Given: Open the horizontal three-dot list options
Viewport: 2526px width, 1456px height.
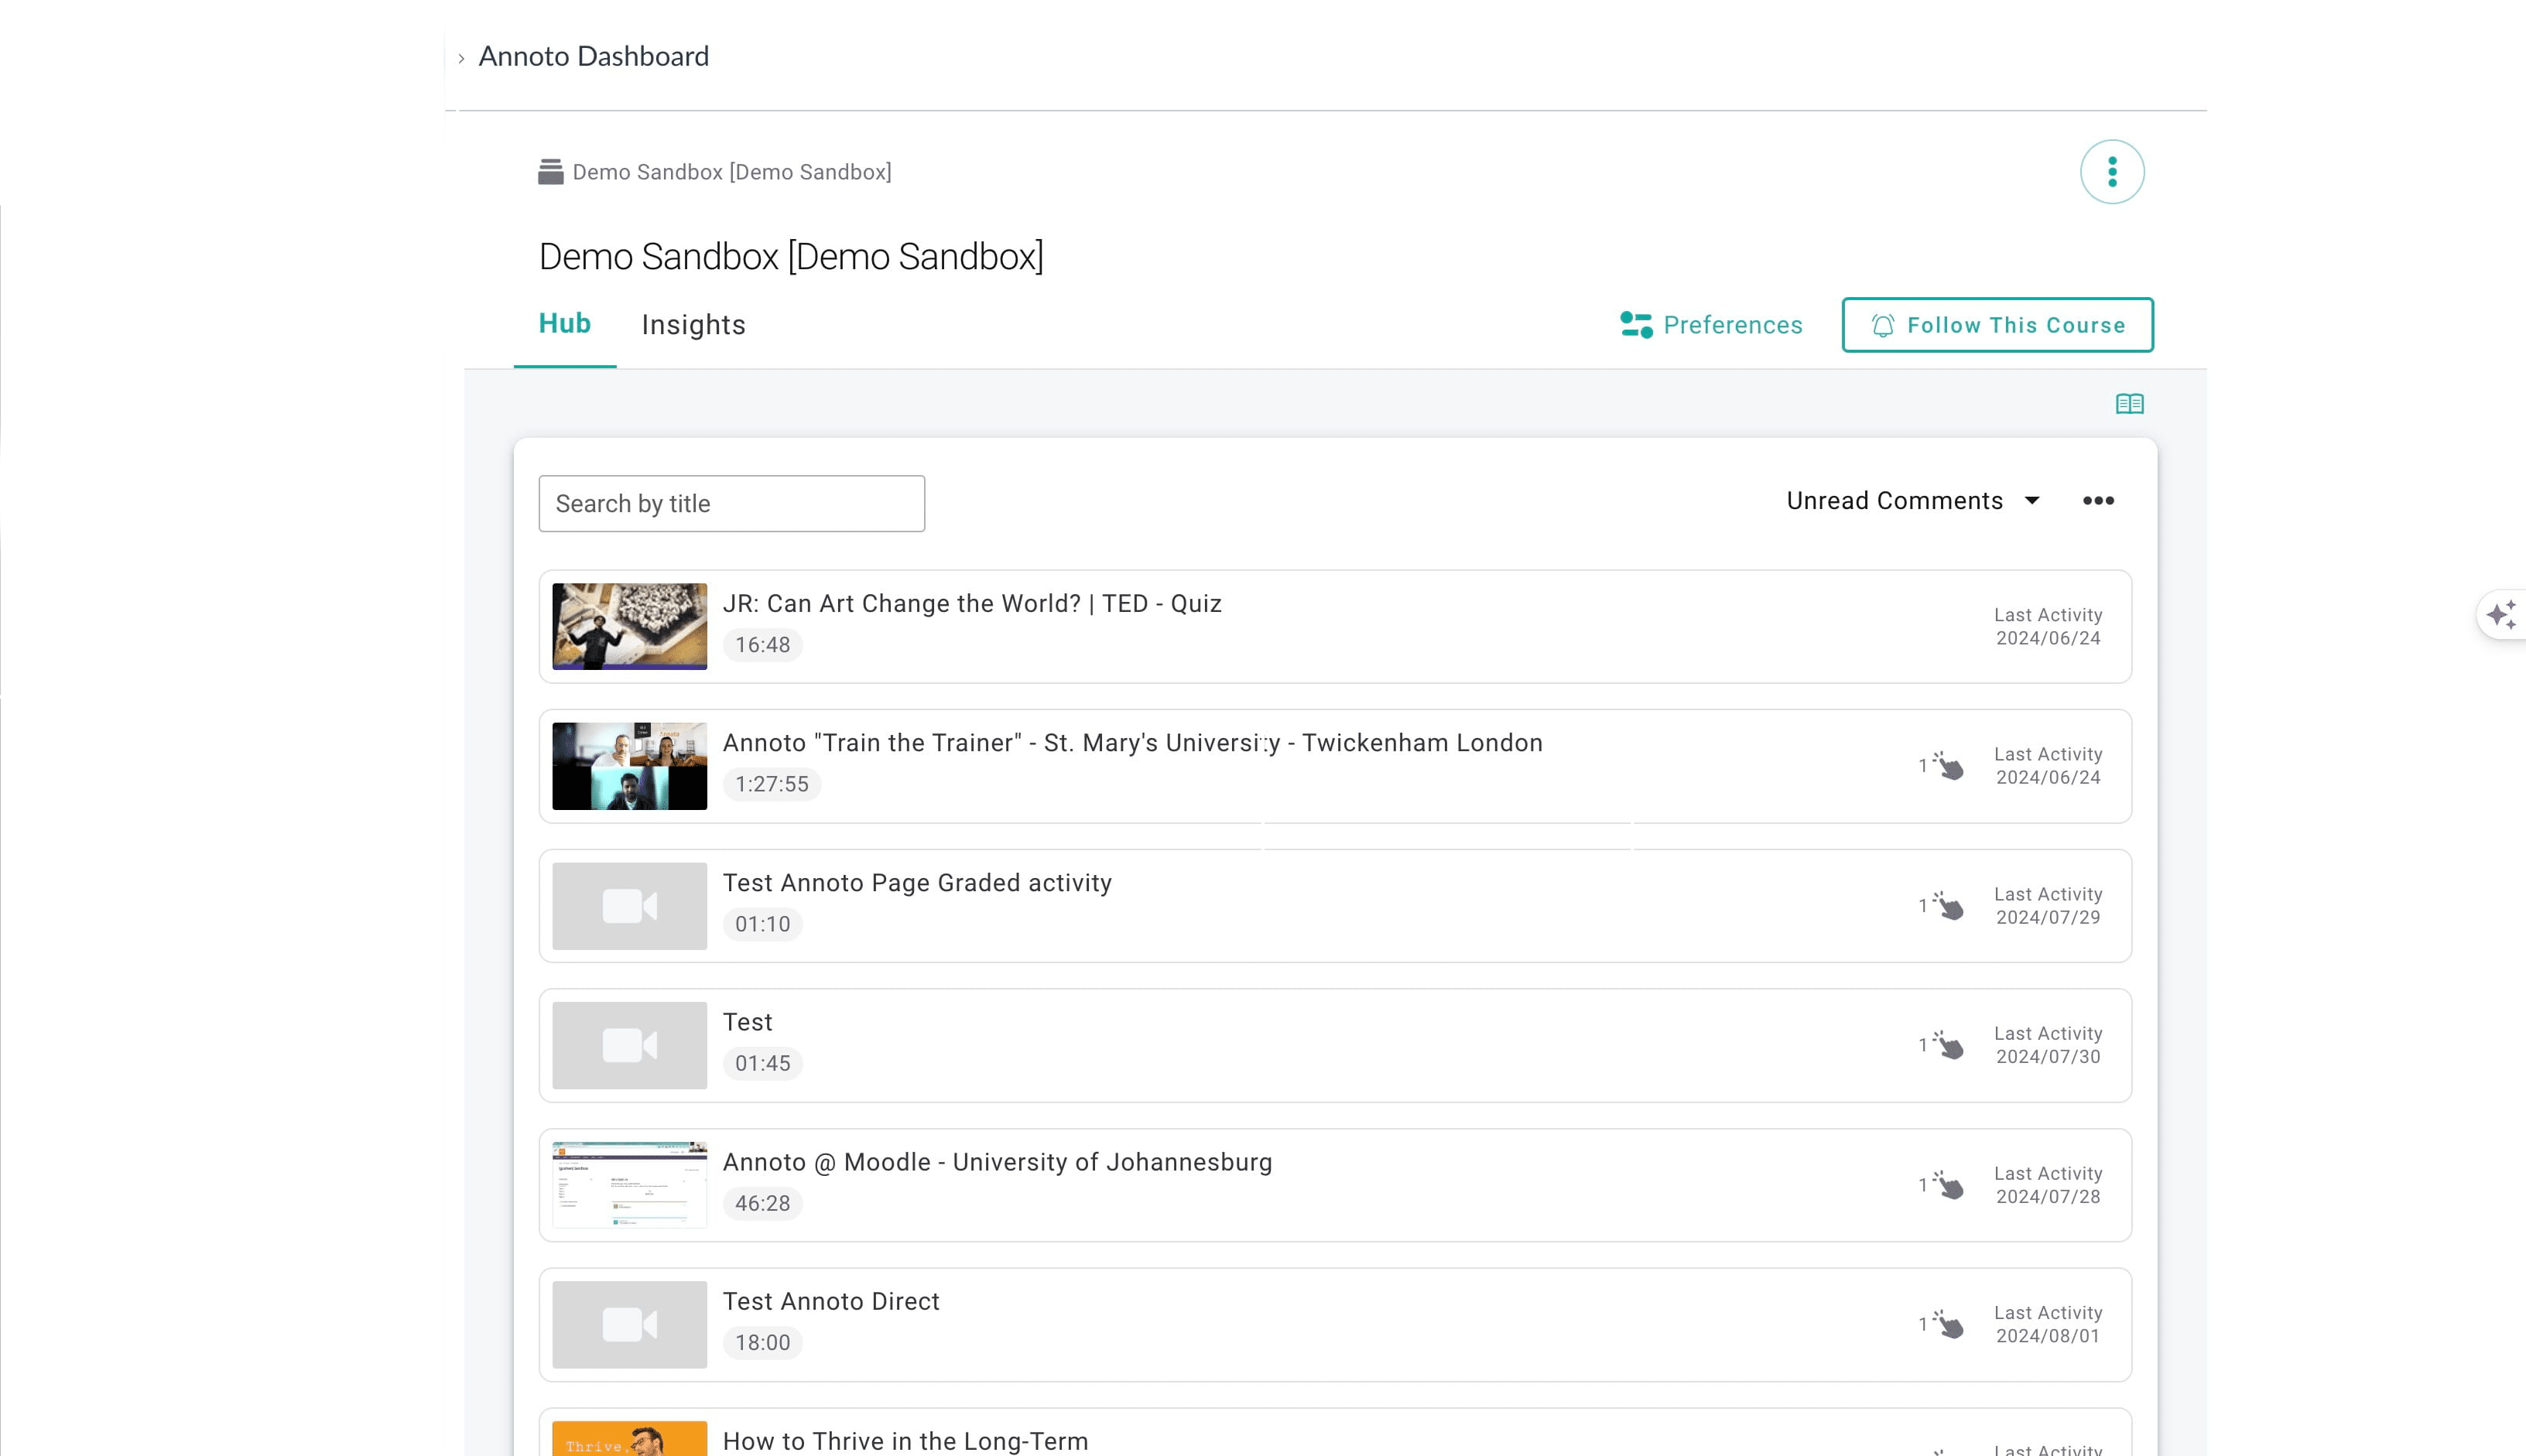Looking at the screenshot, I should click(x=2098, y=501).
